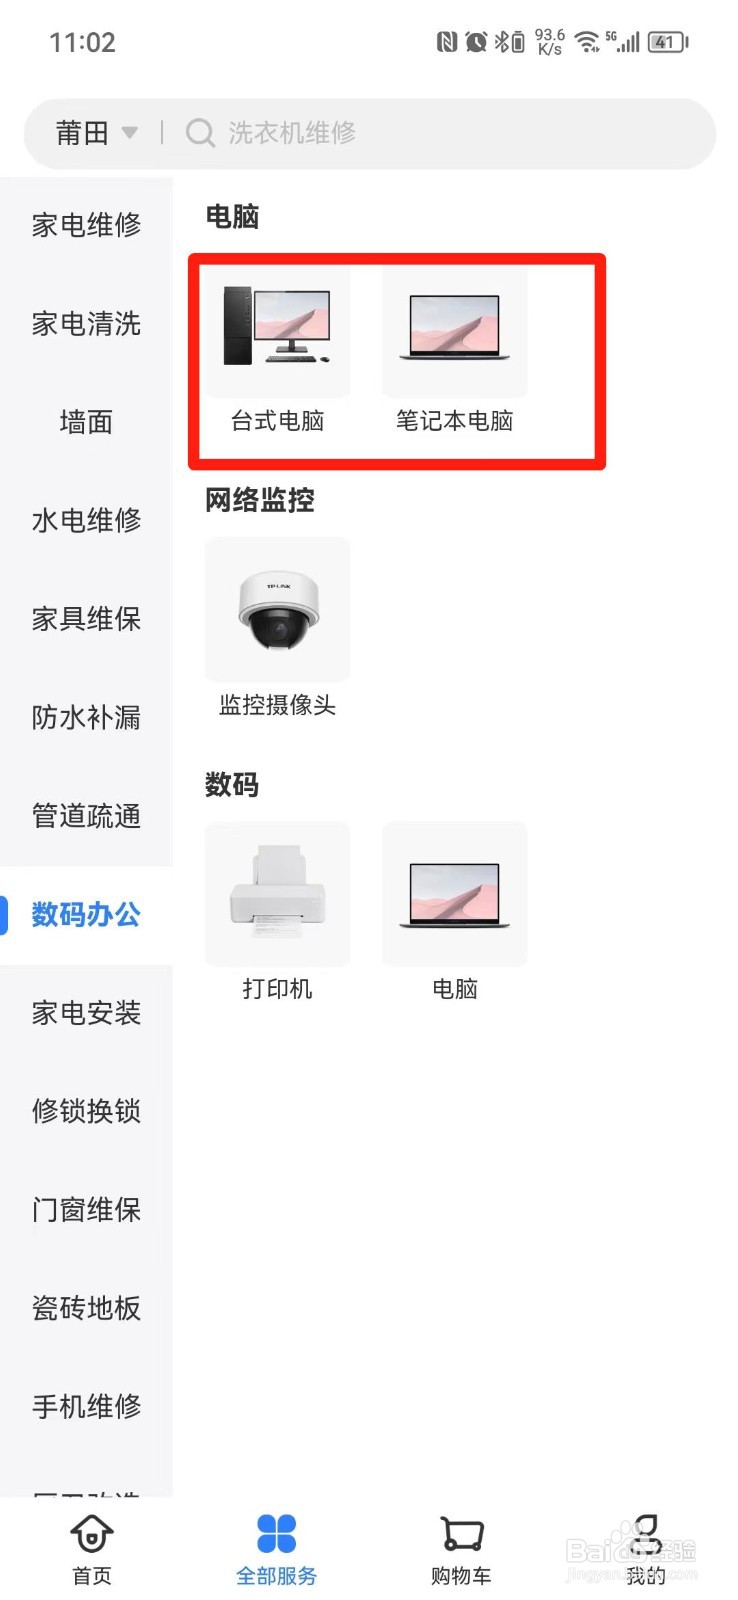The height and width of the screenshot is (1600, 738).
Task: Open the 瓷砖地板 category
Action: (x=86, y=1308)
